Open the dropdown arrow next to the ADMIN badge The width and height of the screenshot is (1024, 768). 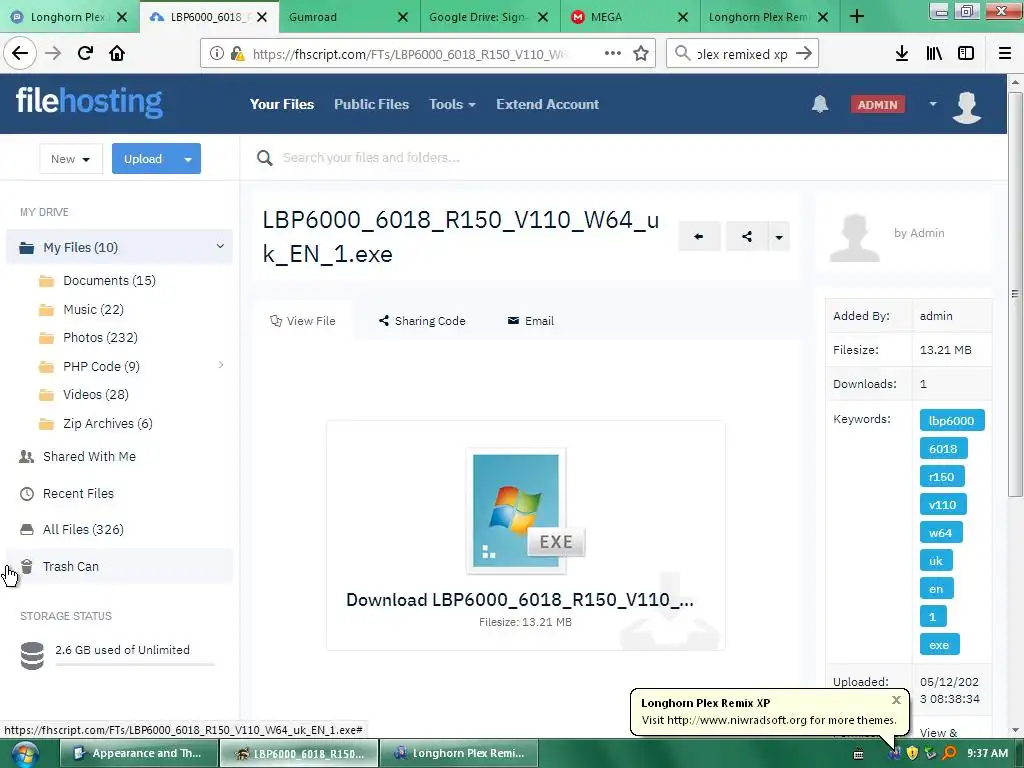[x=933, y=104]
